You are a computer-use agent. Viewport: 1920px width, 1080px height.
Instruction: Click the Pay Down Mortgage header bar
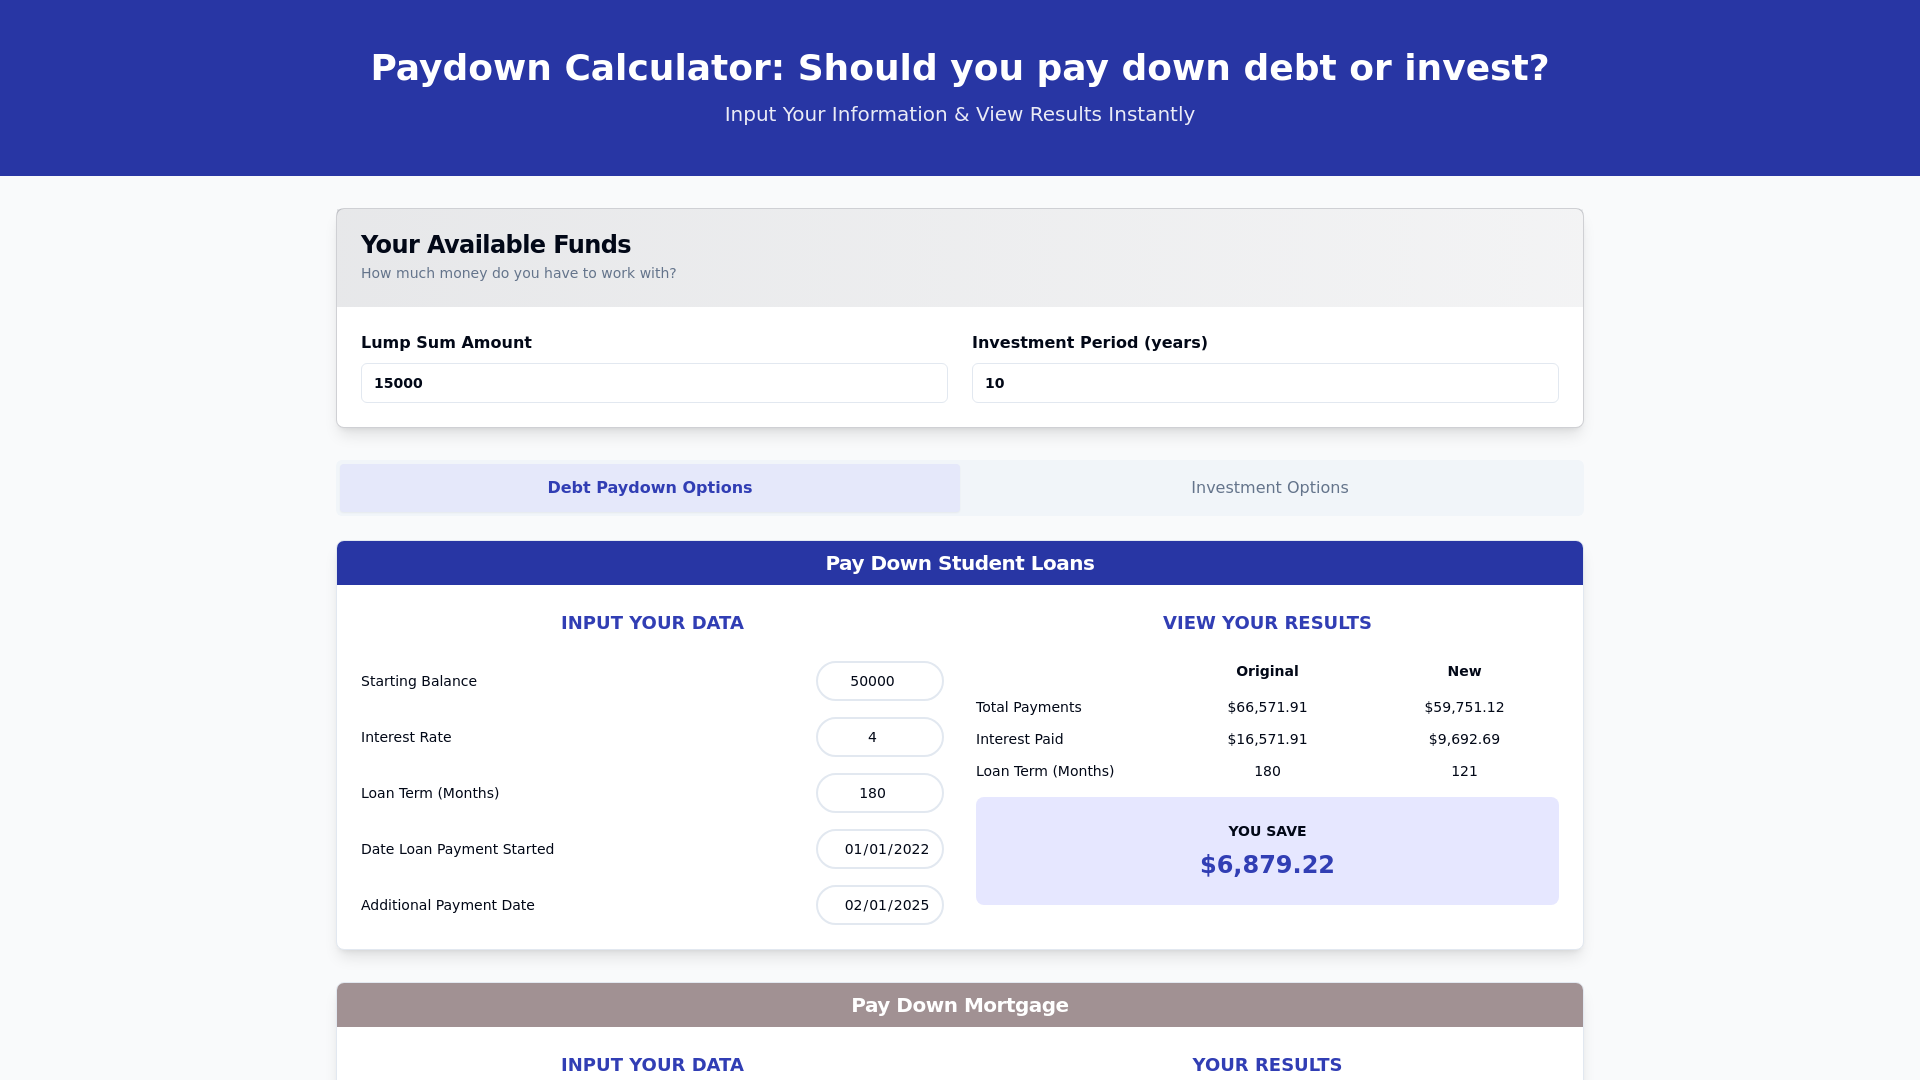pyautogui.click(x=959, y=1005)
